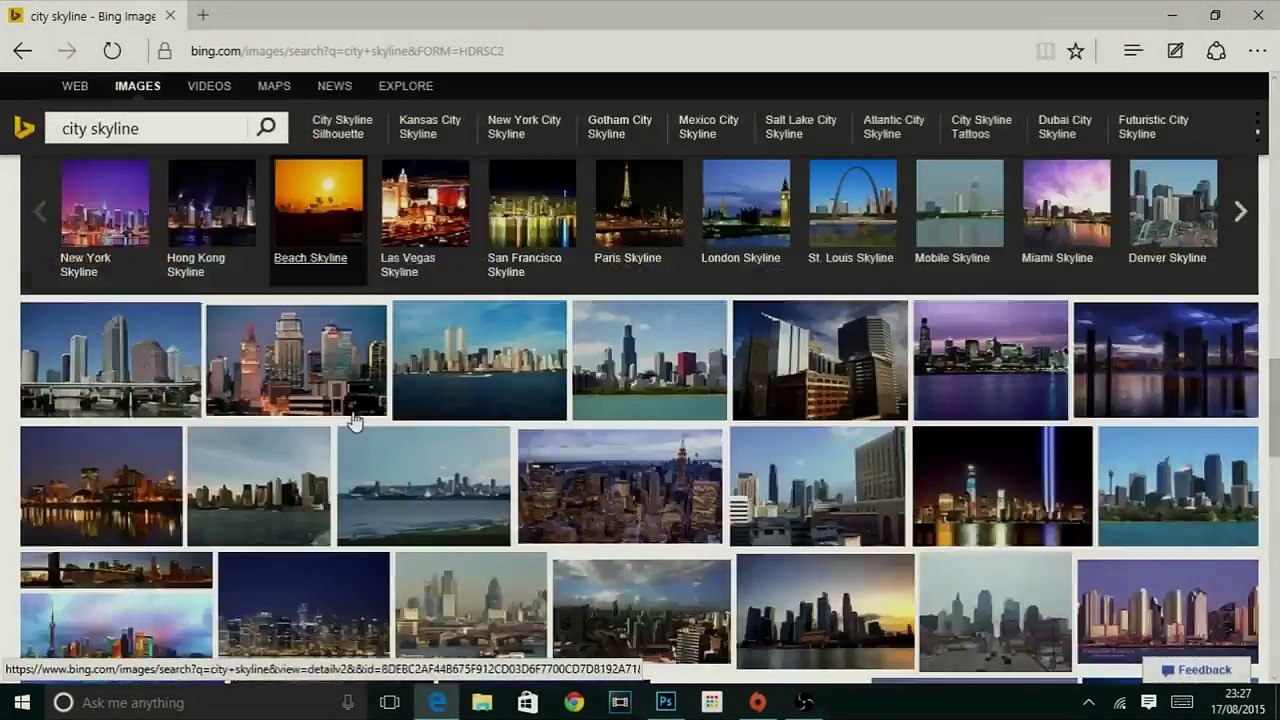Screen dimensions: 1280x720
Task: Open Photoshop from the taskbar
Action: [x=665, y=703]
